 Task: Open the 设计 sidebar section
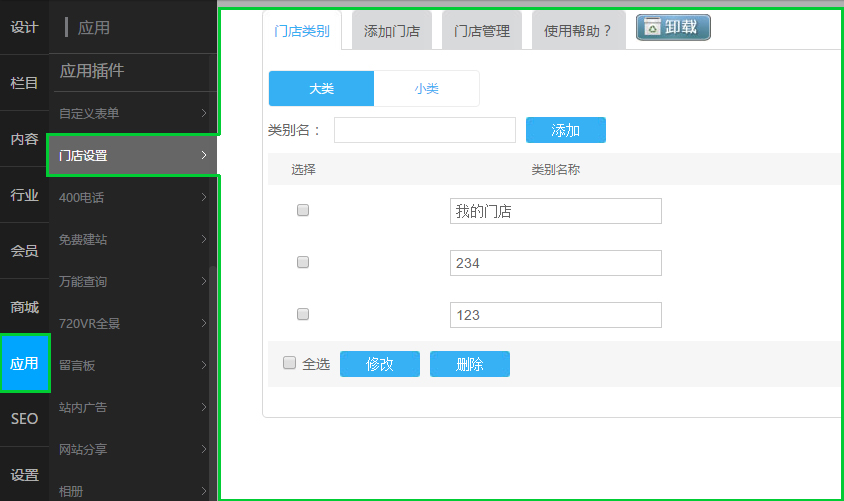coord(24,28)
